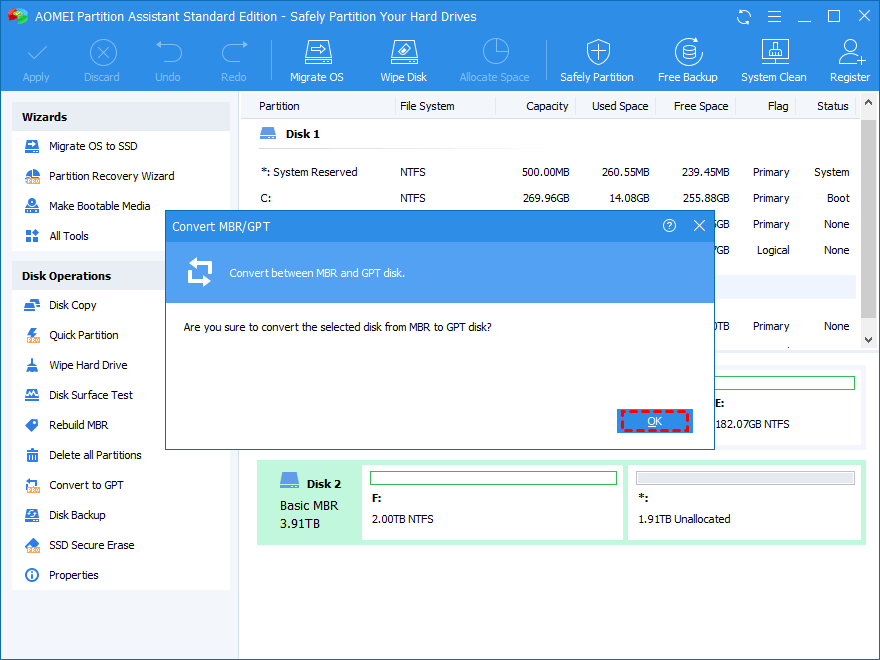Open System Clean from the toolbar
This screenshot has height=660, width=880.
click(774, 61)
